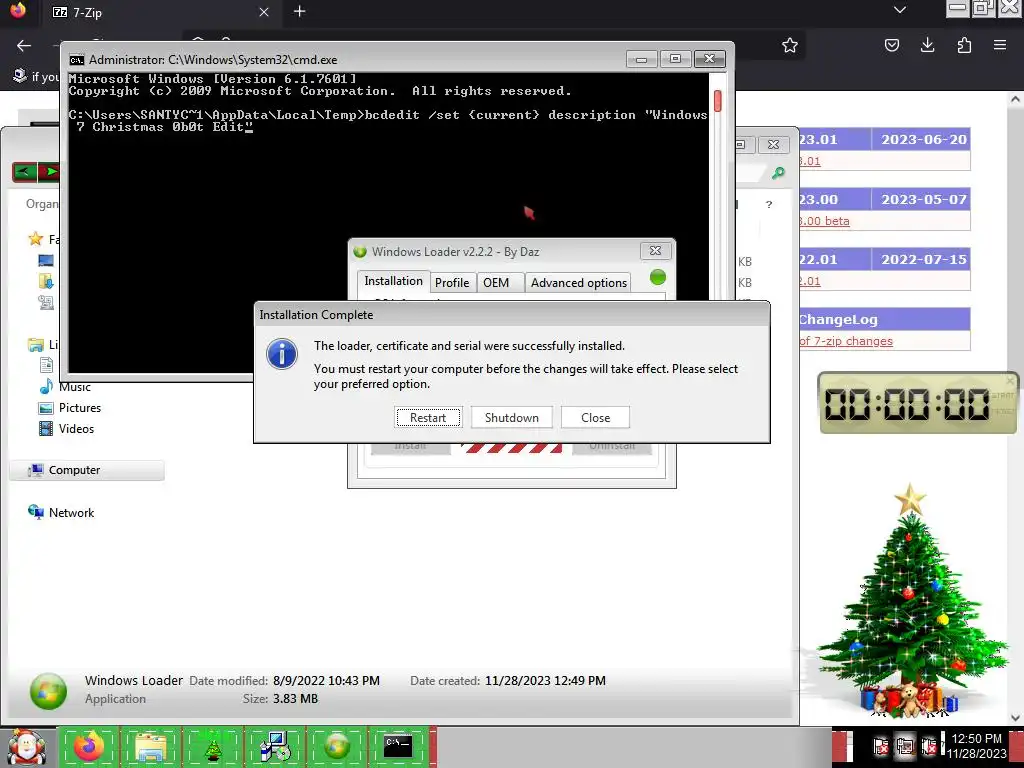Click the blue information icon in dialog
The height and width of the screenshot is (768, 1024).
[x=282, y=354]
